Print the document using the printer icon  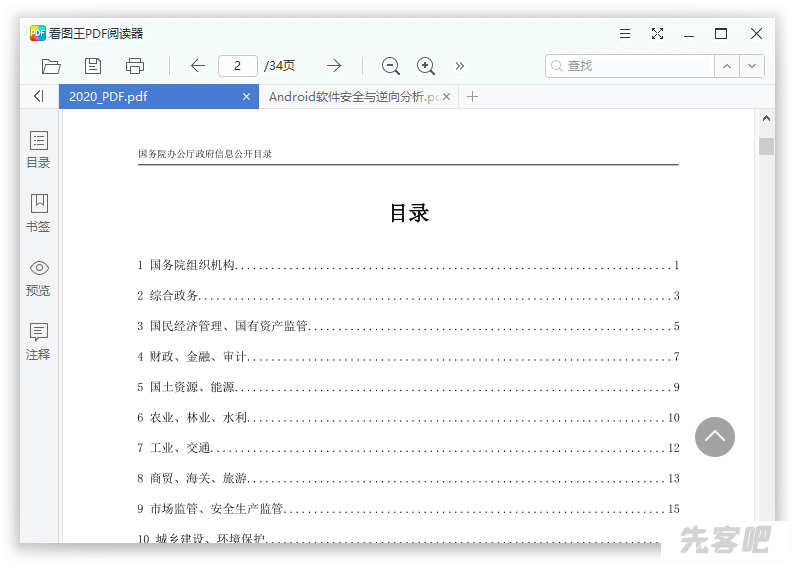coord(135,66)
